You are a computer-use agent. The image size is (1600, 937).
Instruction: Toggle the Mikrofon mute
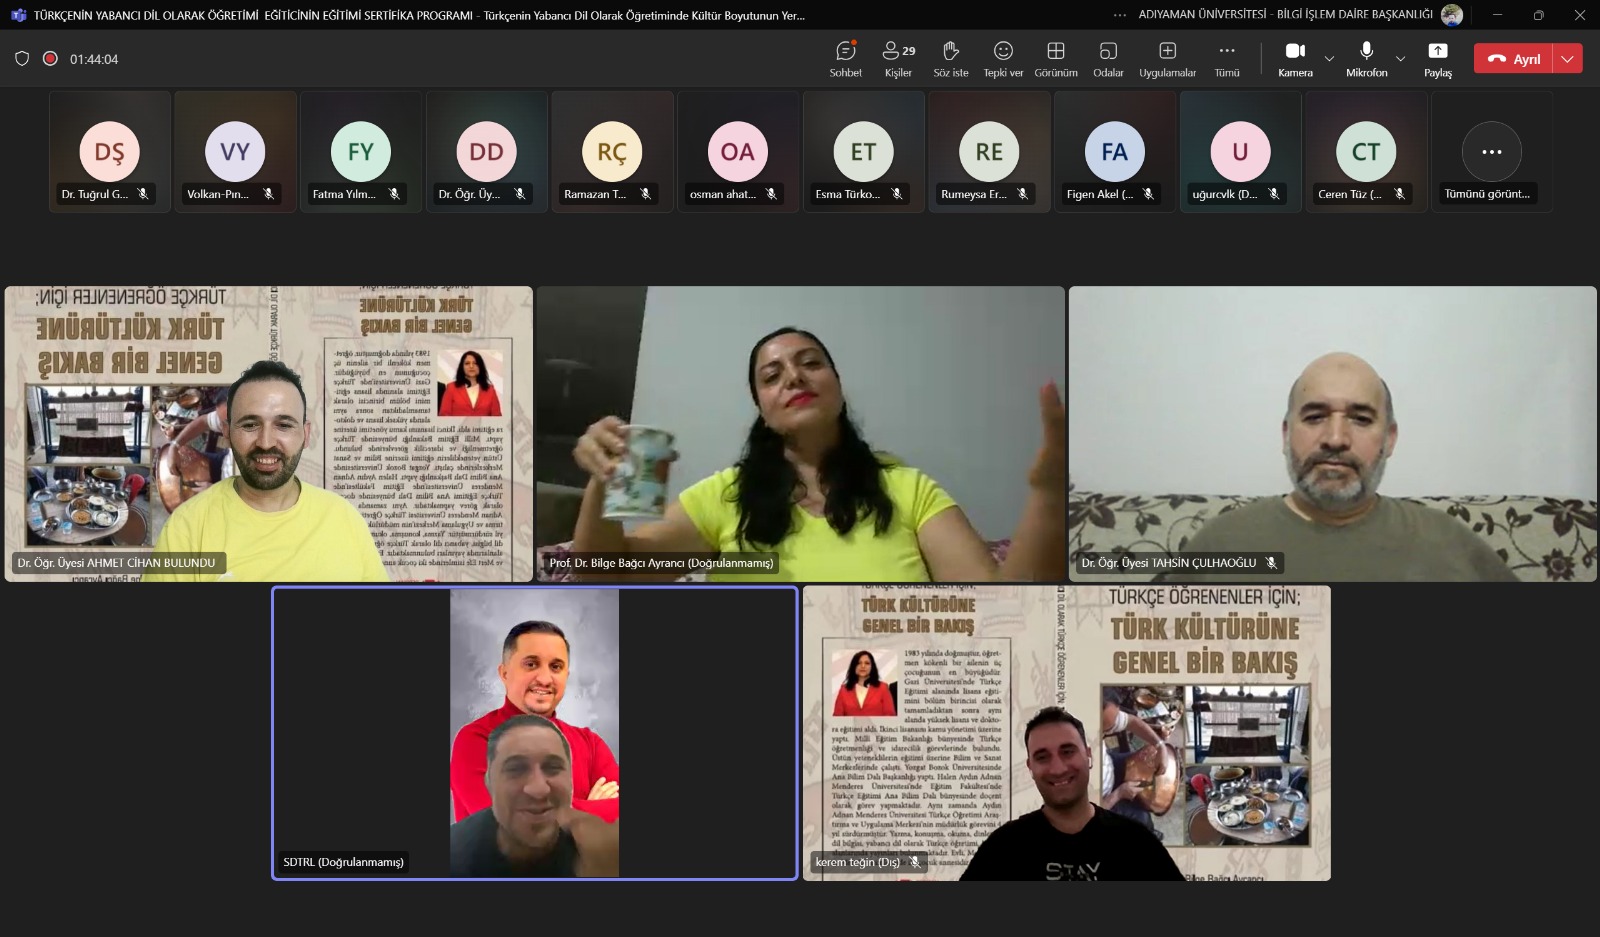1366,59
